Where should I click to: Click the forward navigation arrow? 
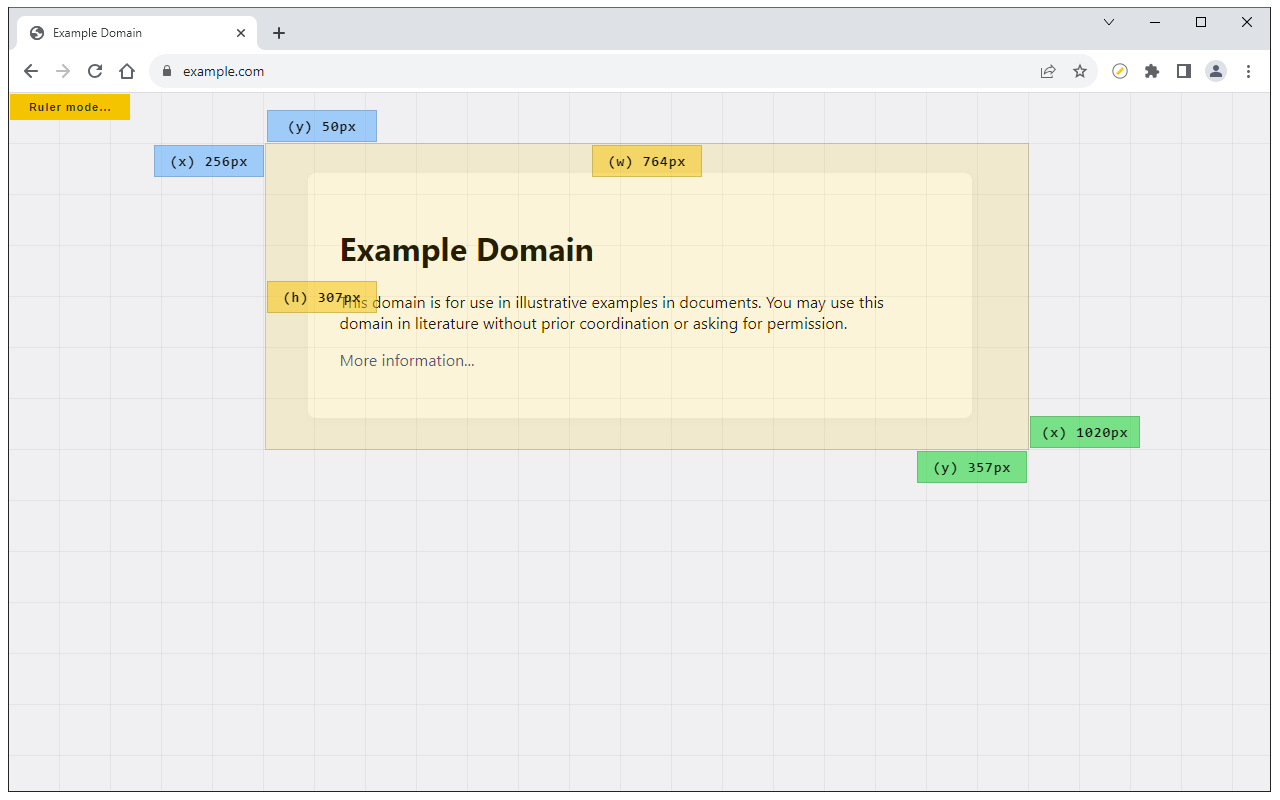pos(63,71)
